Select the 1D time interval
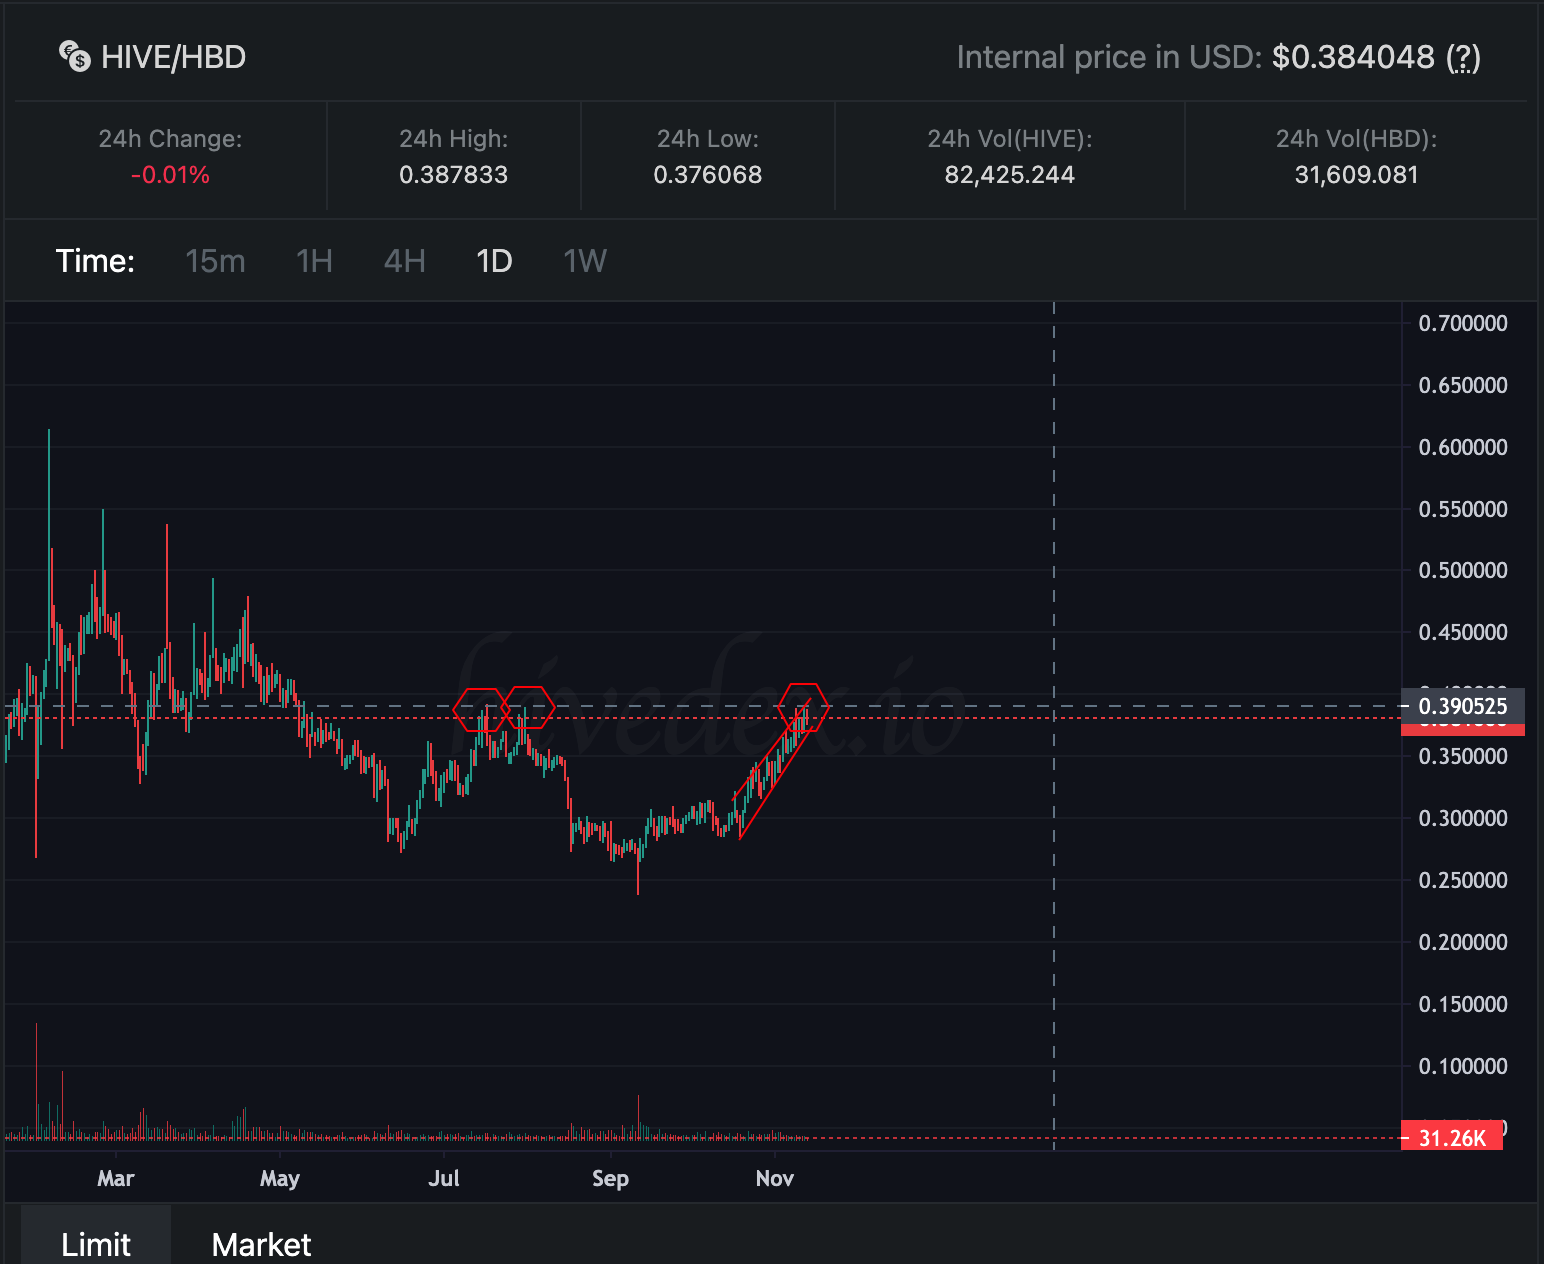Screen dimensions: 1544x1264 [494, 261]
